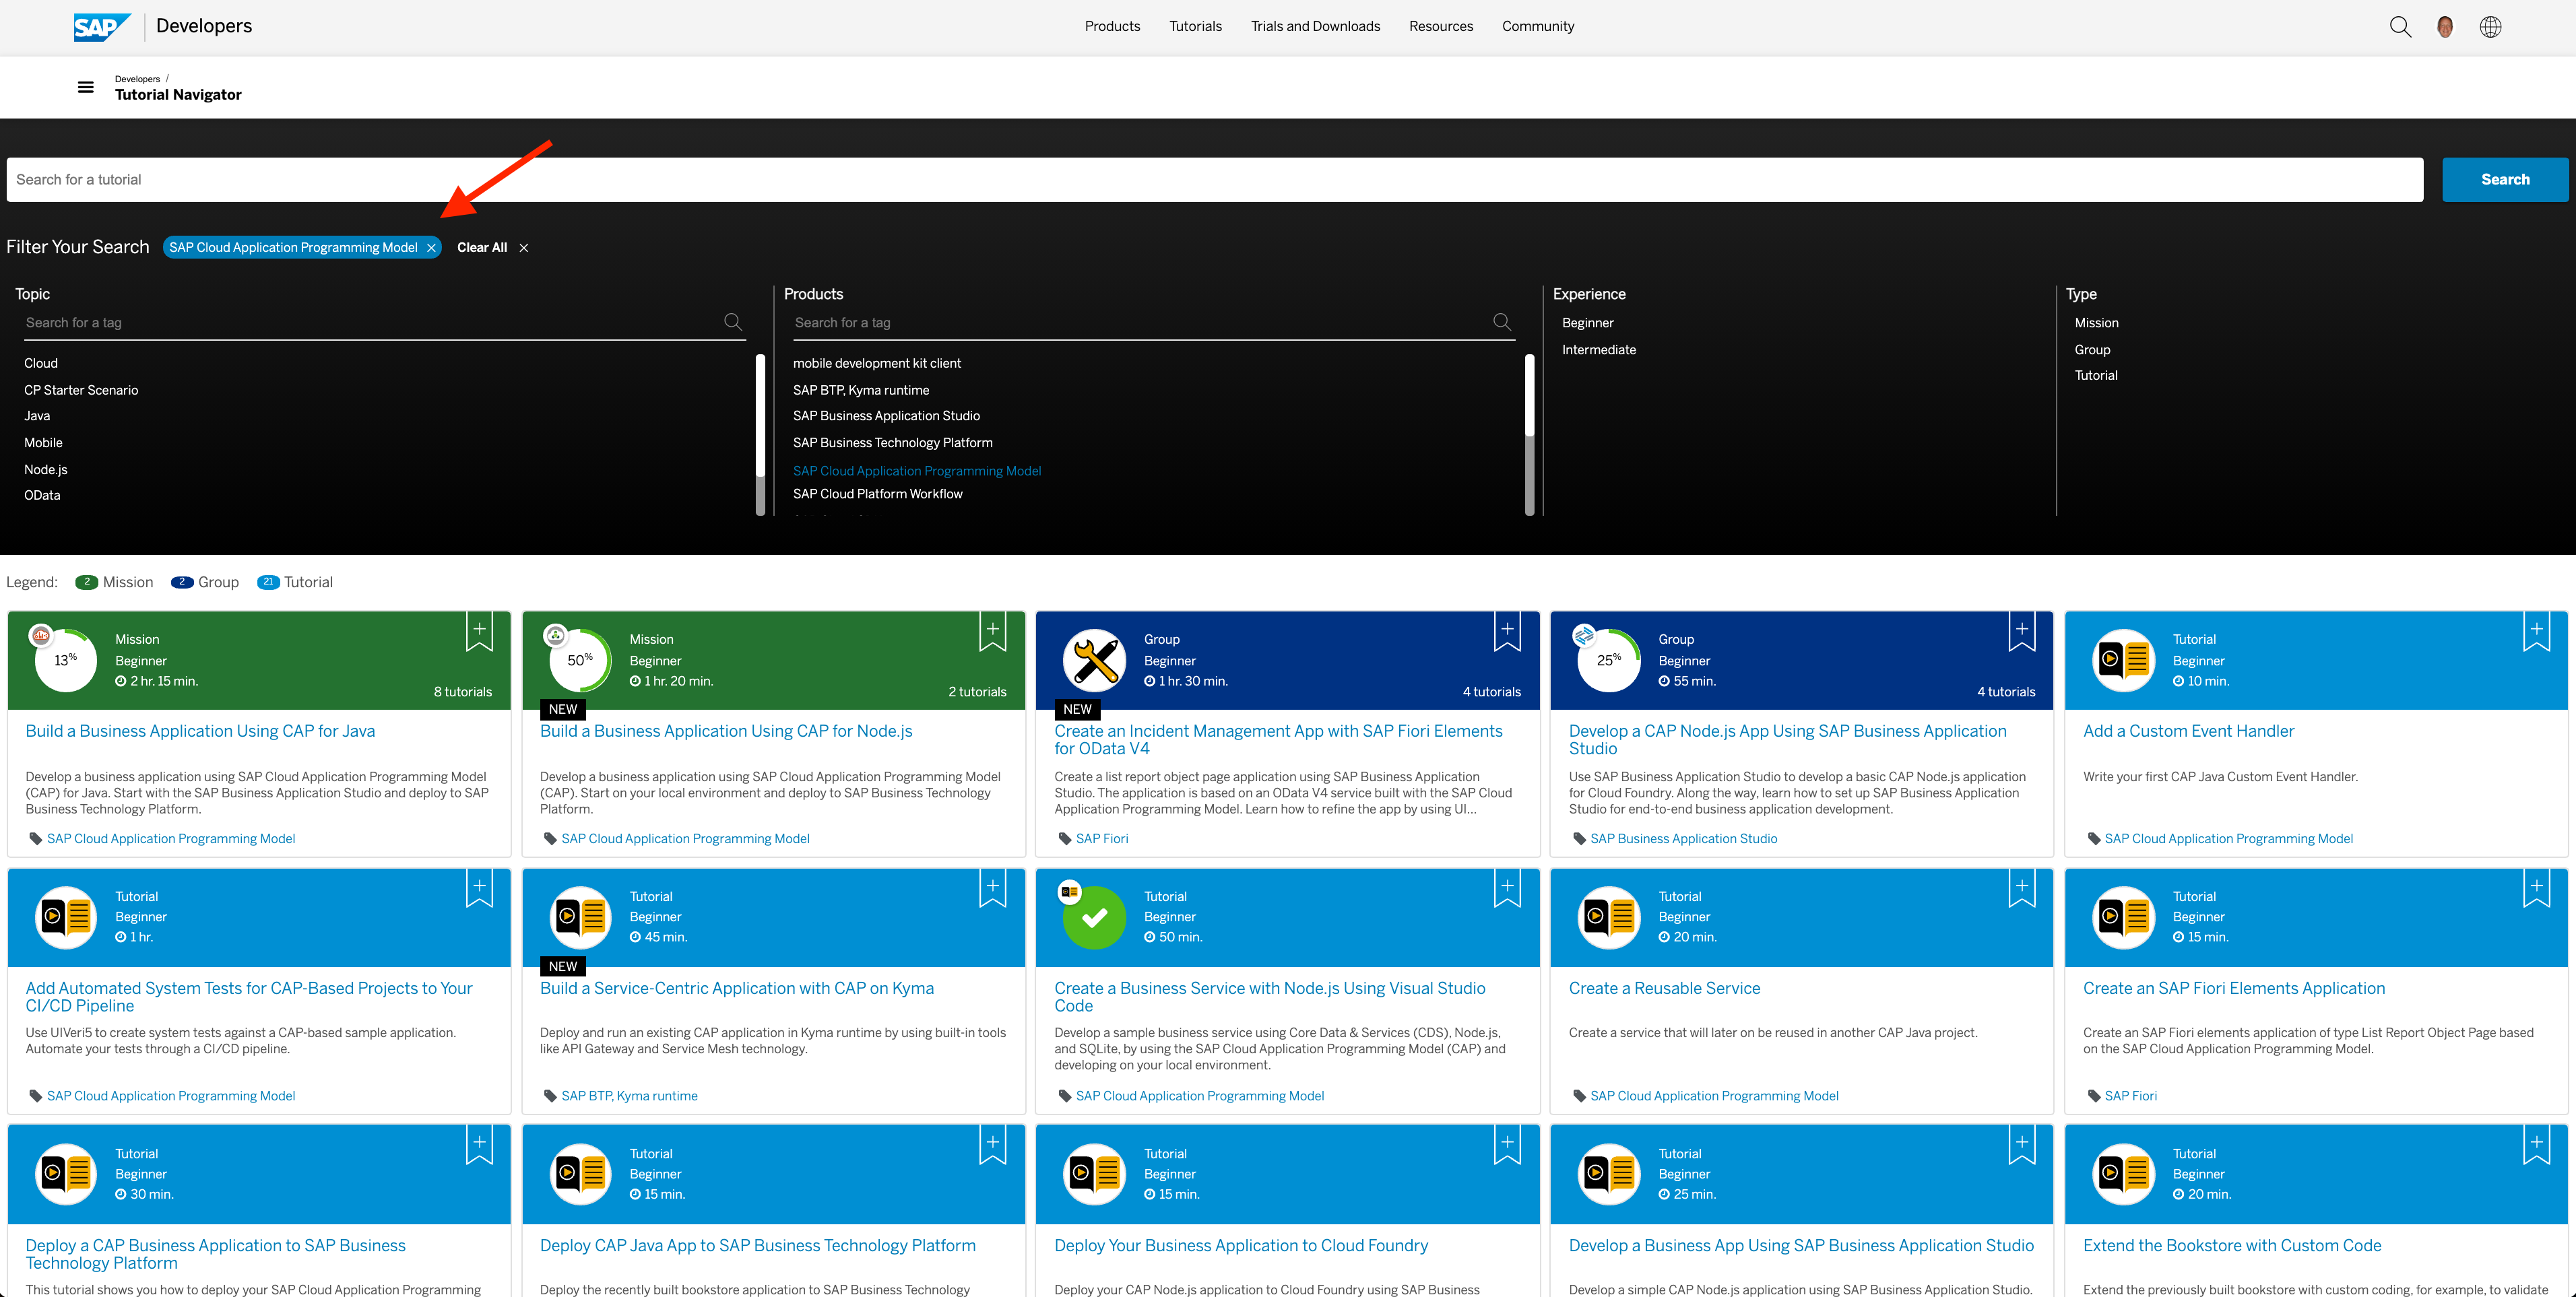Filter by Tutorial type

(x=2095, y=376)
